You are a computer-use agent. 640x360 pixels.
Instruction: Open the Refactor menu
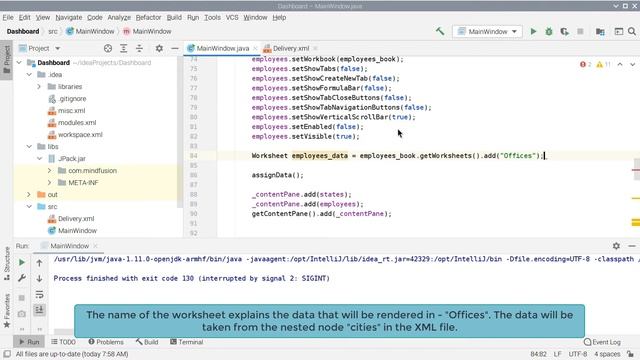tap(148, 18)
